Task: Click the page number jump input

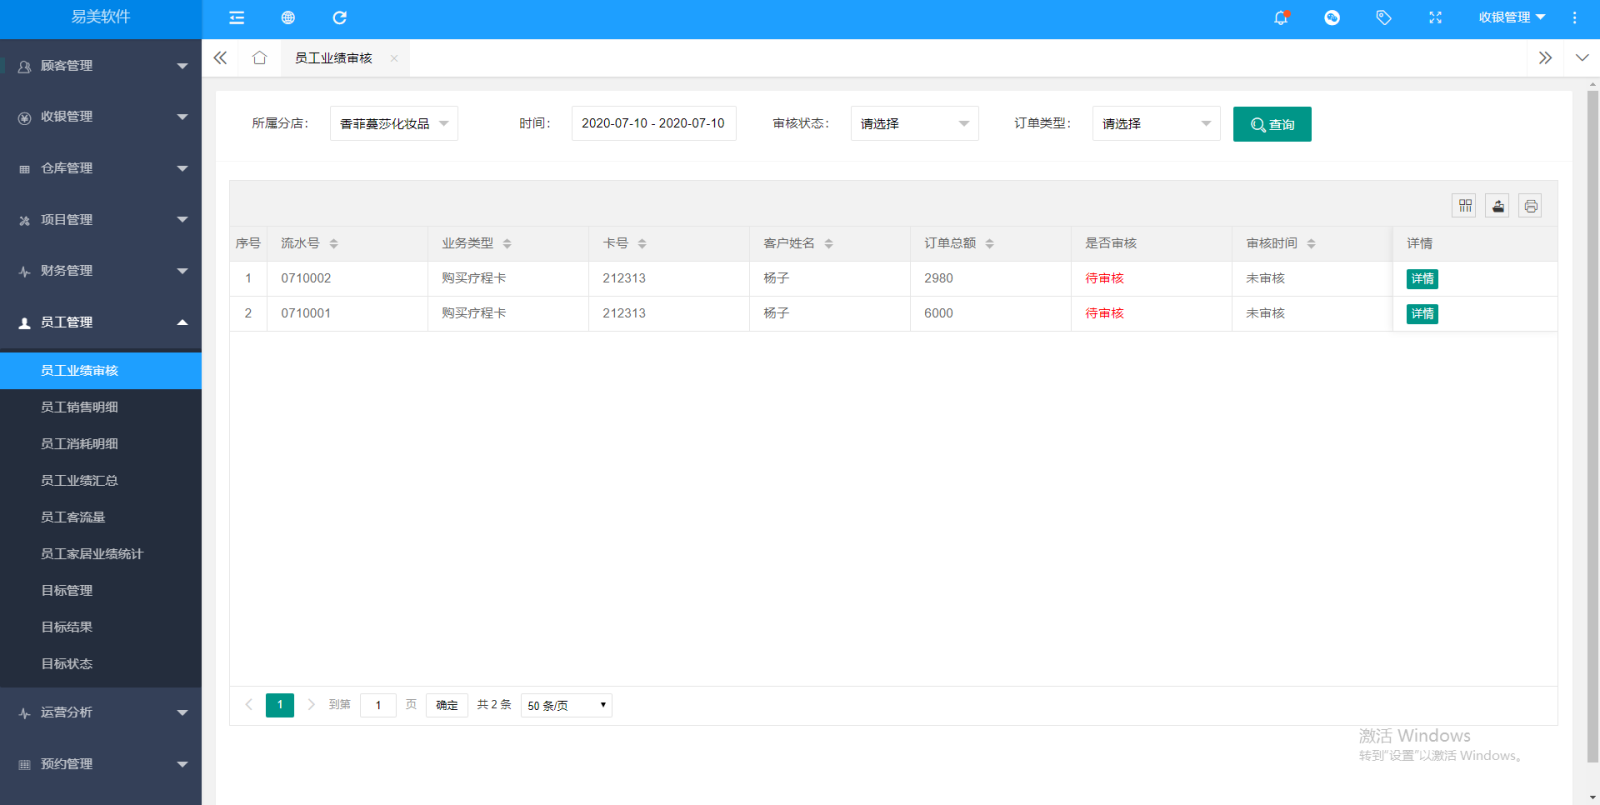Action: point(378,705)
